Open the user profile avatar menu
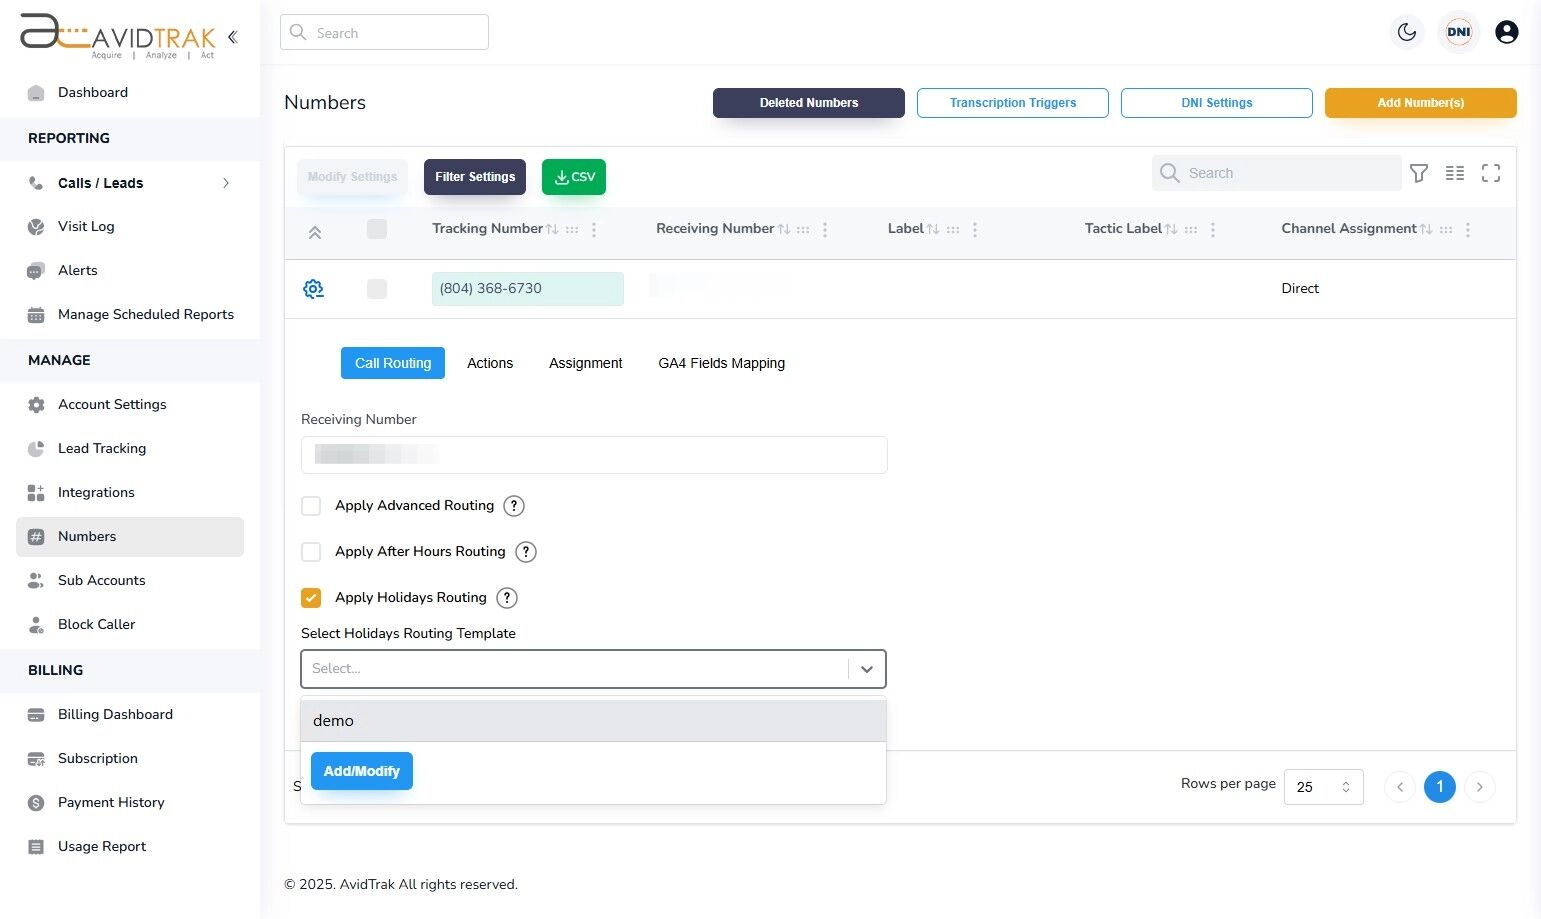Image resolution: width=1541 pixels, height=919 pixels. pos(1507,32)
